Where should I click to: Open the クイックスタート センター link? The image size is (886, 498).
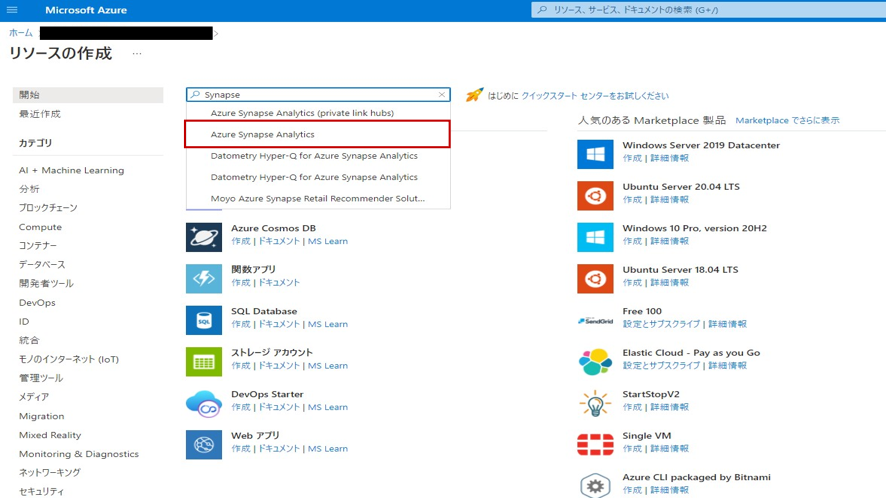pos(594,96)
